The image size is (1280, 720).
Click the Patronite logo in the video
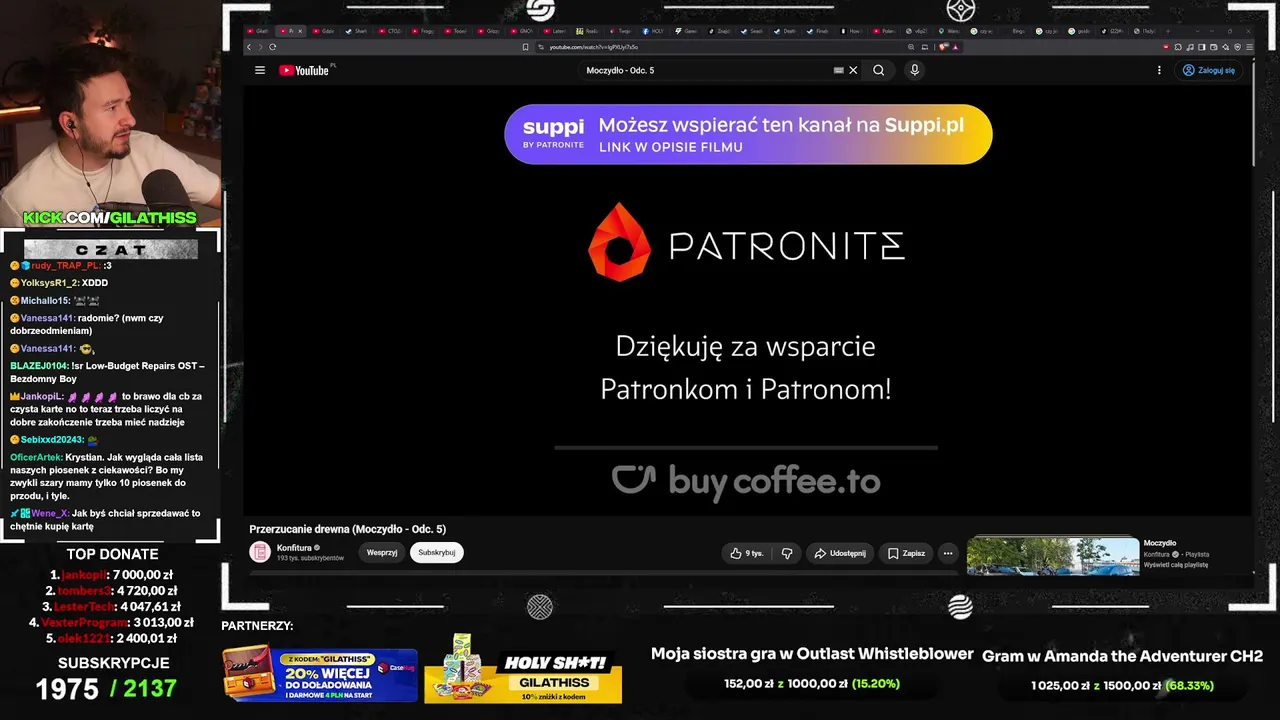click(x=746, y=242)
